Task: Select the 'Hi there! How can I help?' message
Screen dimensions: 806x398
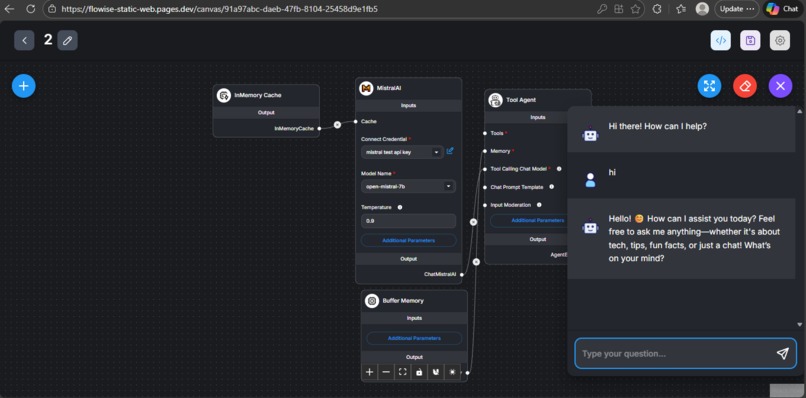Action: [x=657, y=126]
